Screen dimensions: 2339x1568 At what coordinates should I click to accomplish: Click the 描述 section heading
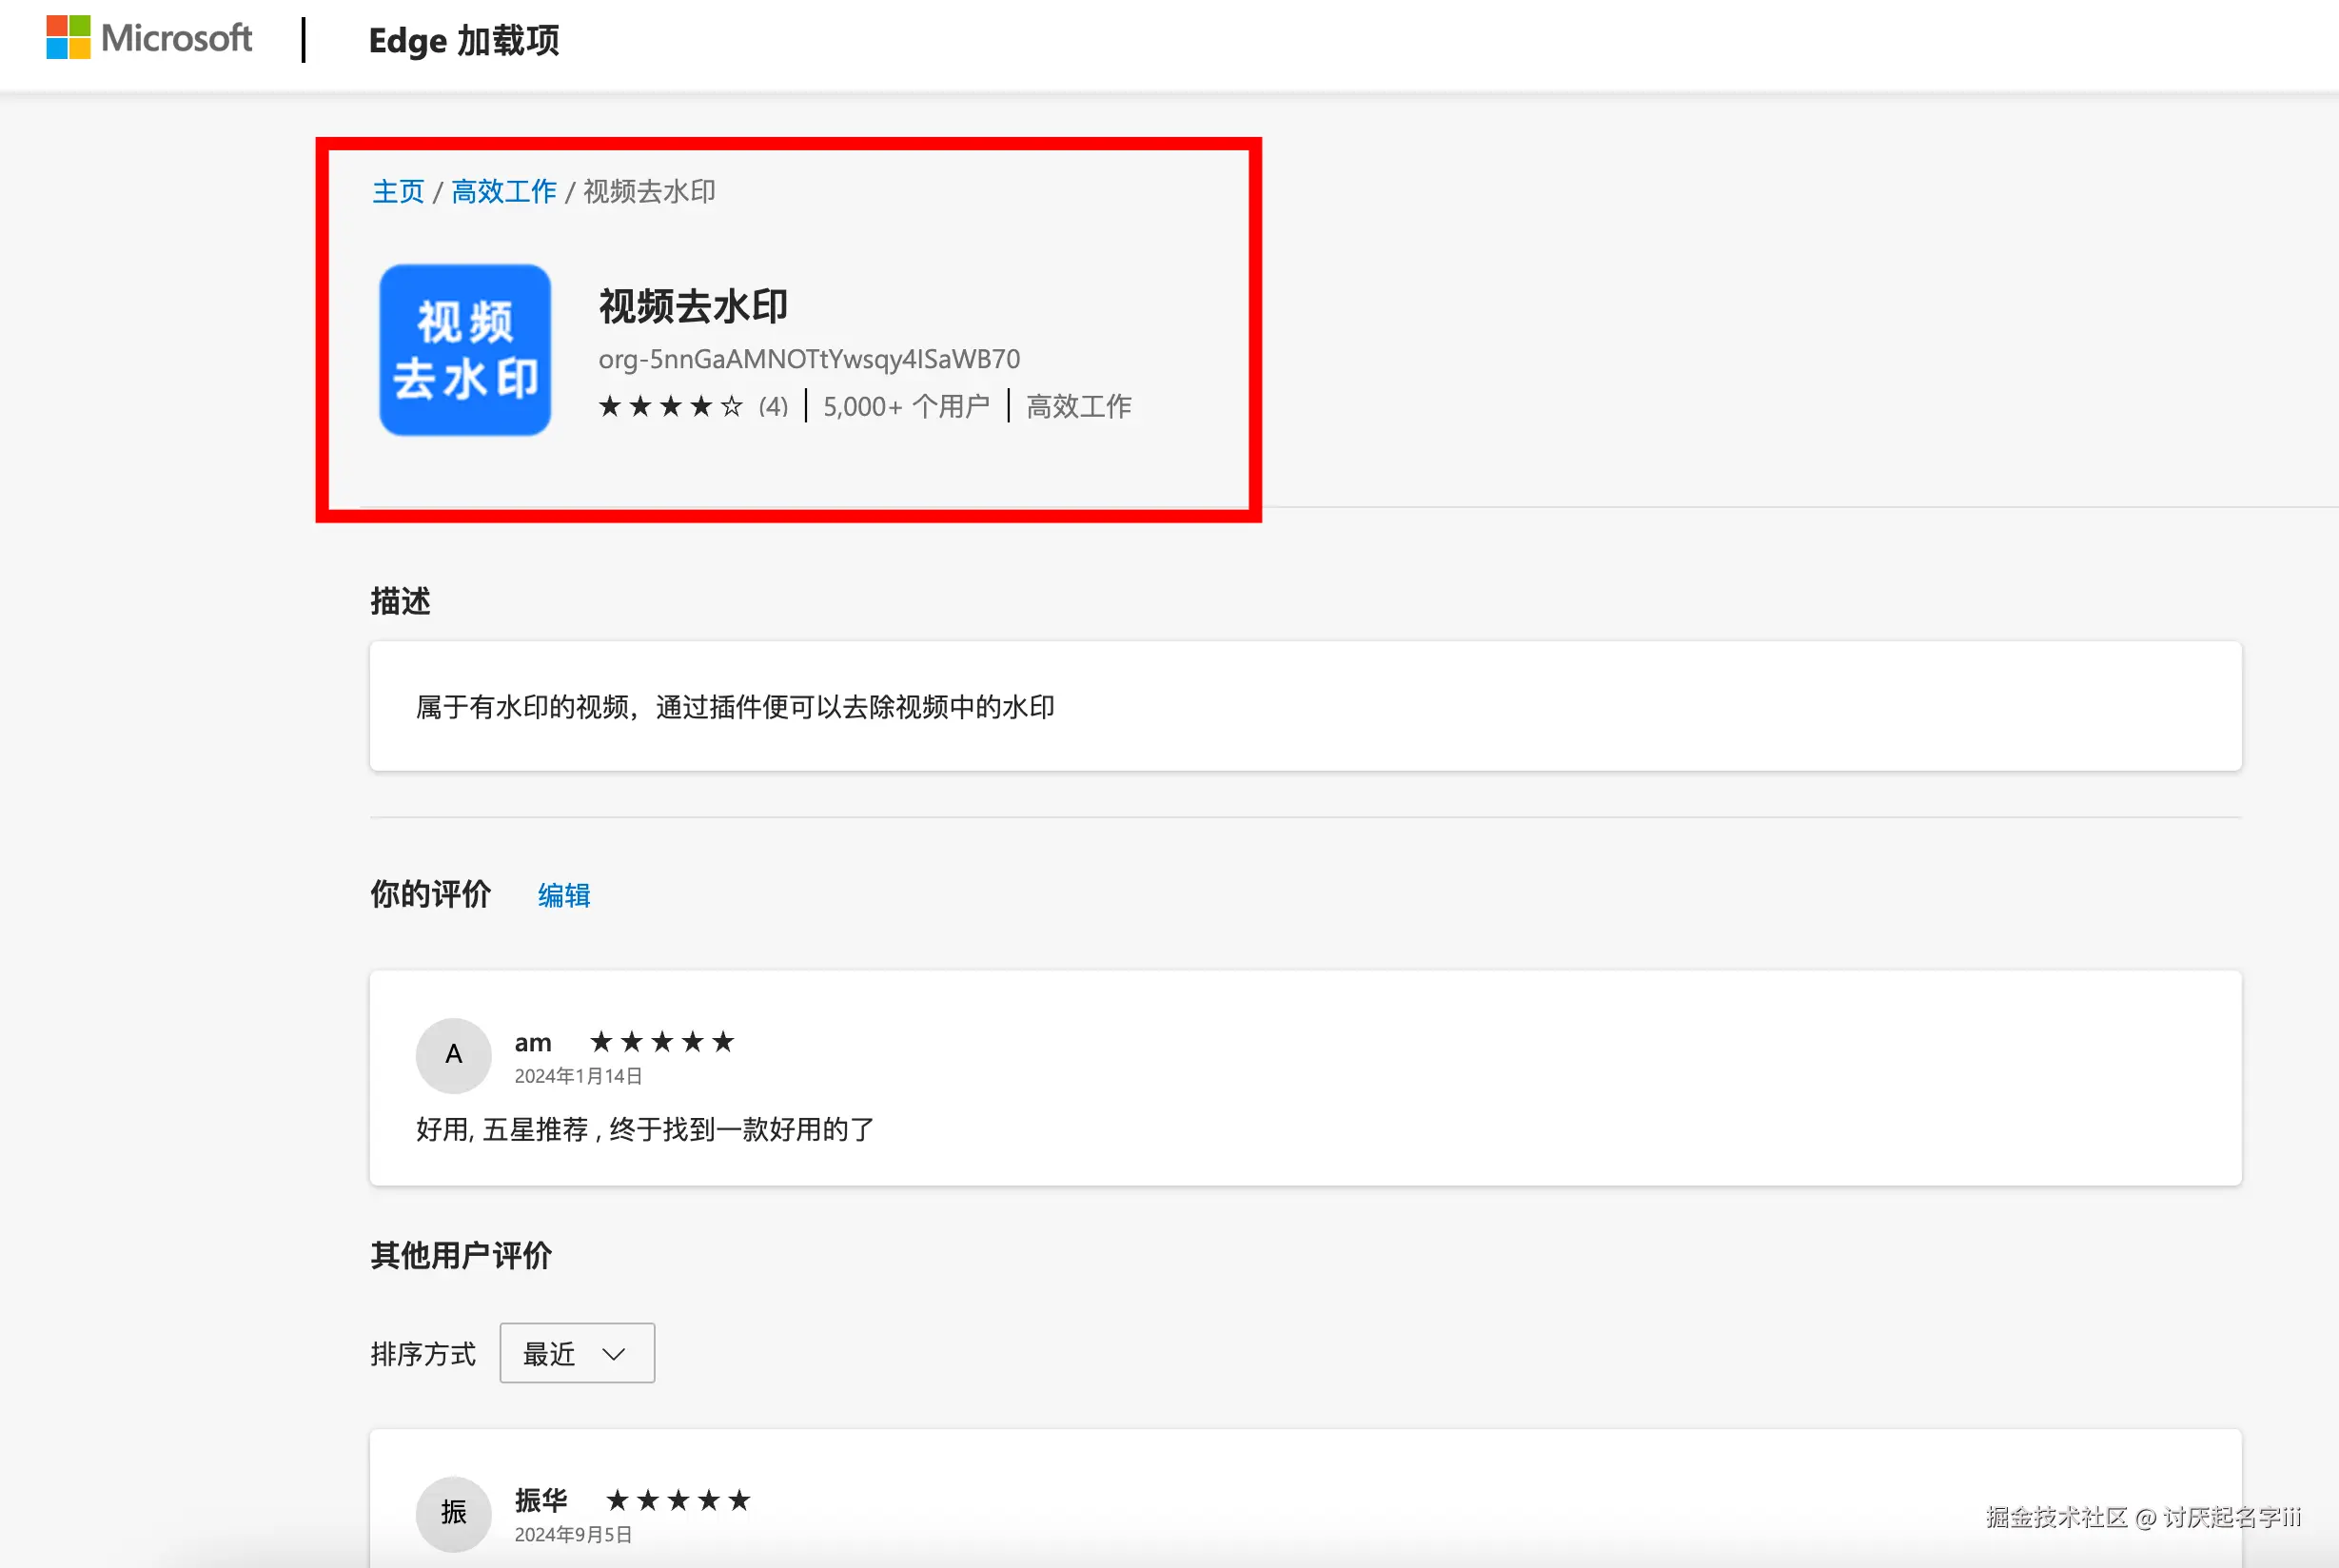(x=400, y=601)
